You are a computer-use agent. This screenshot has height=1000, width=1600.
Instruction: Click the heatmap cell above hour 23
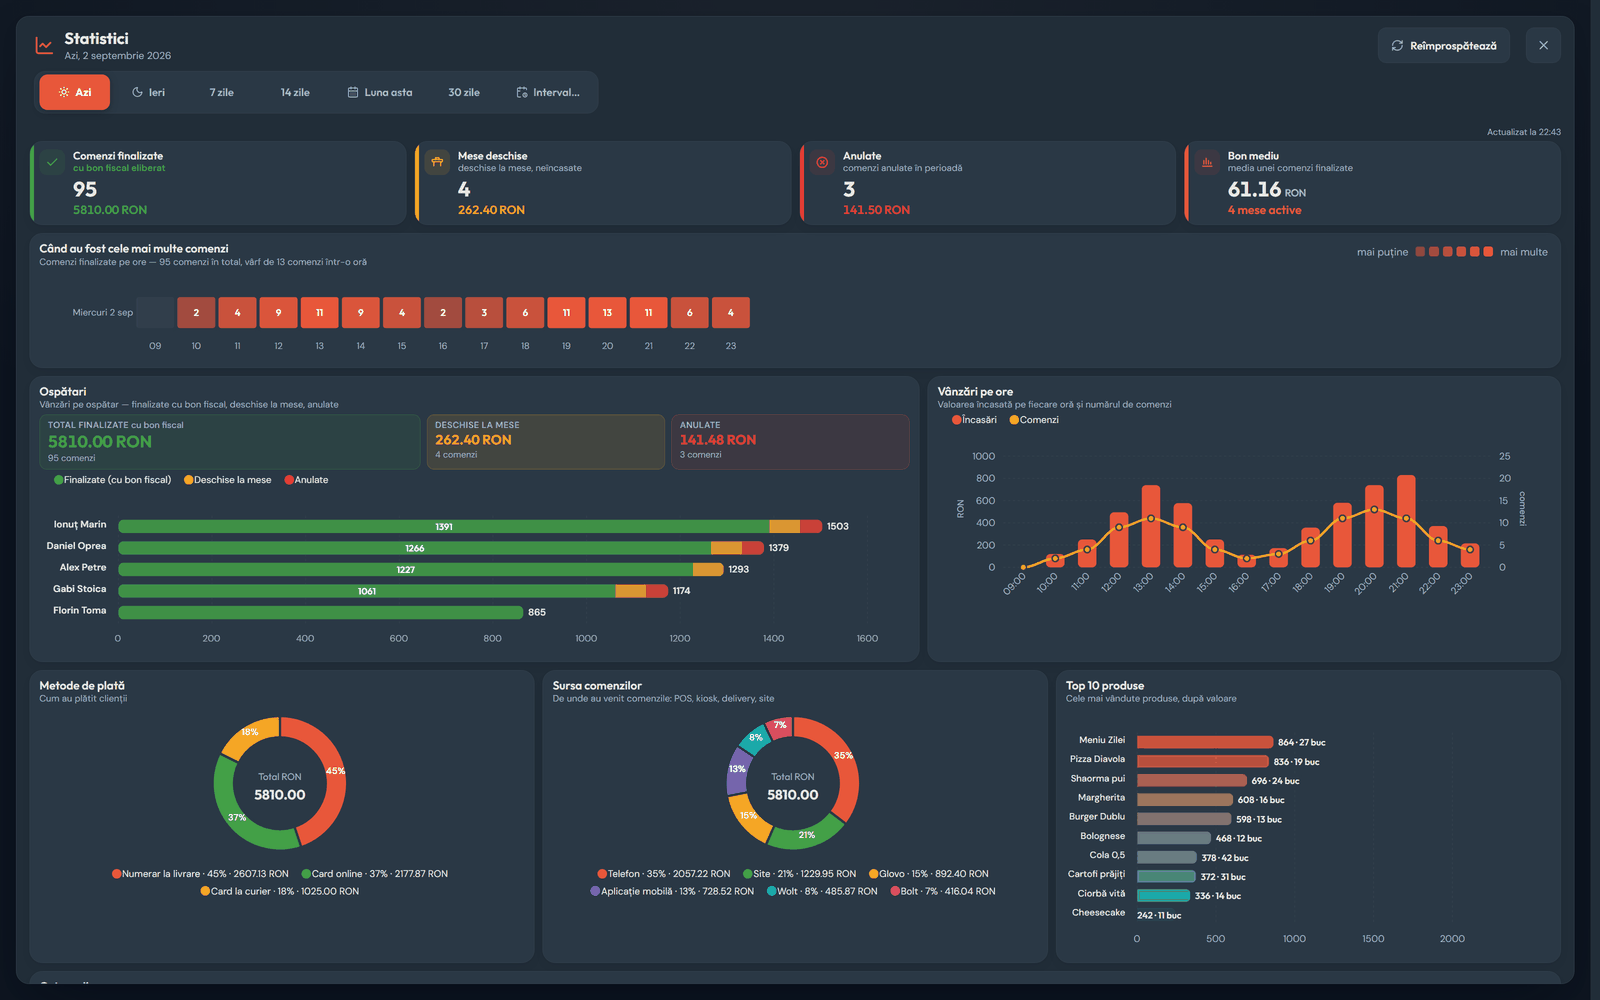point(731,313)
